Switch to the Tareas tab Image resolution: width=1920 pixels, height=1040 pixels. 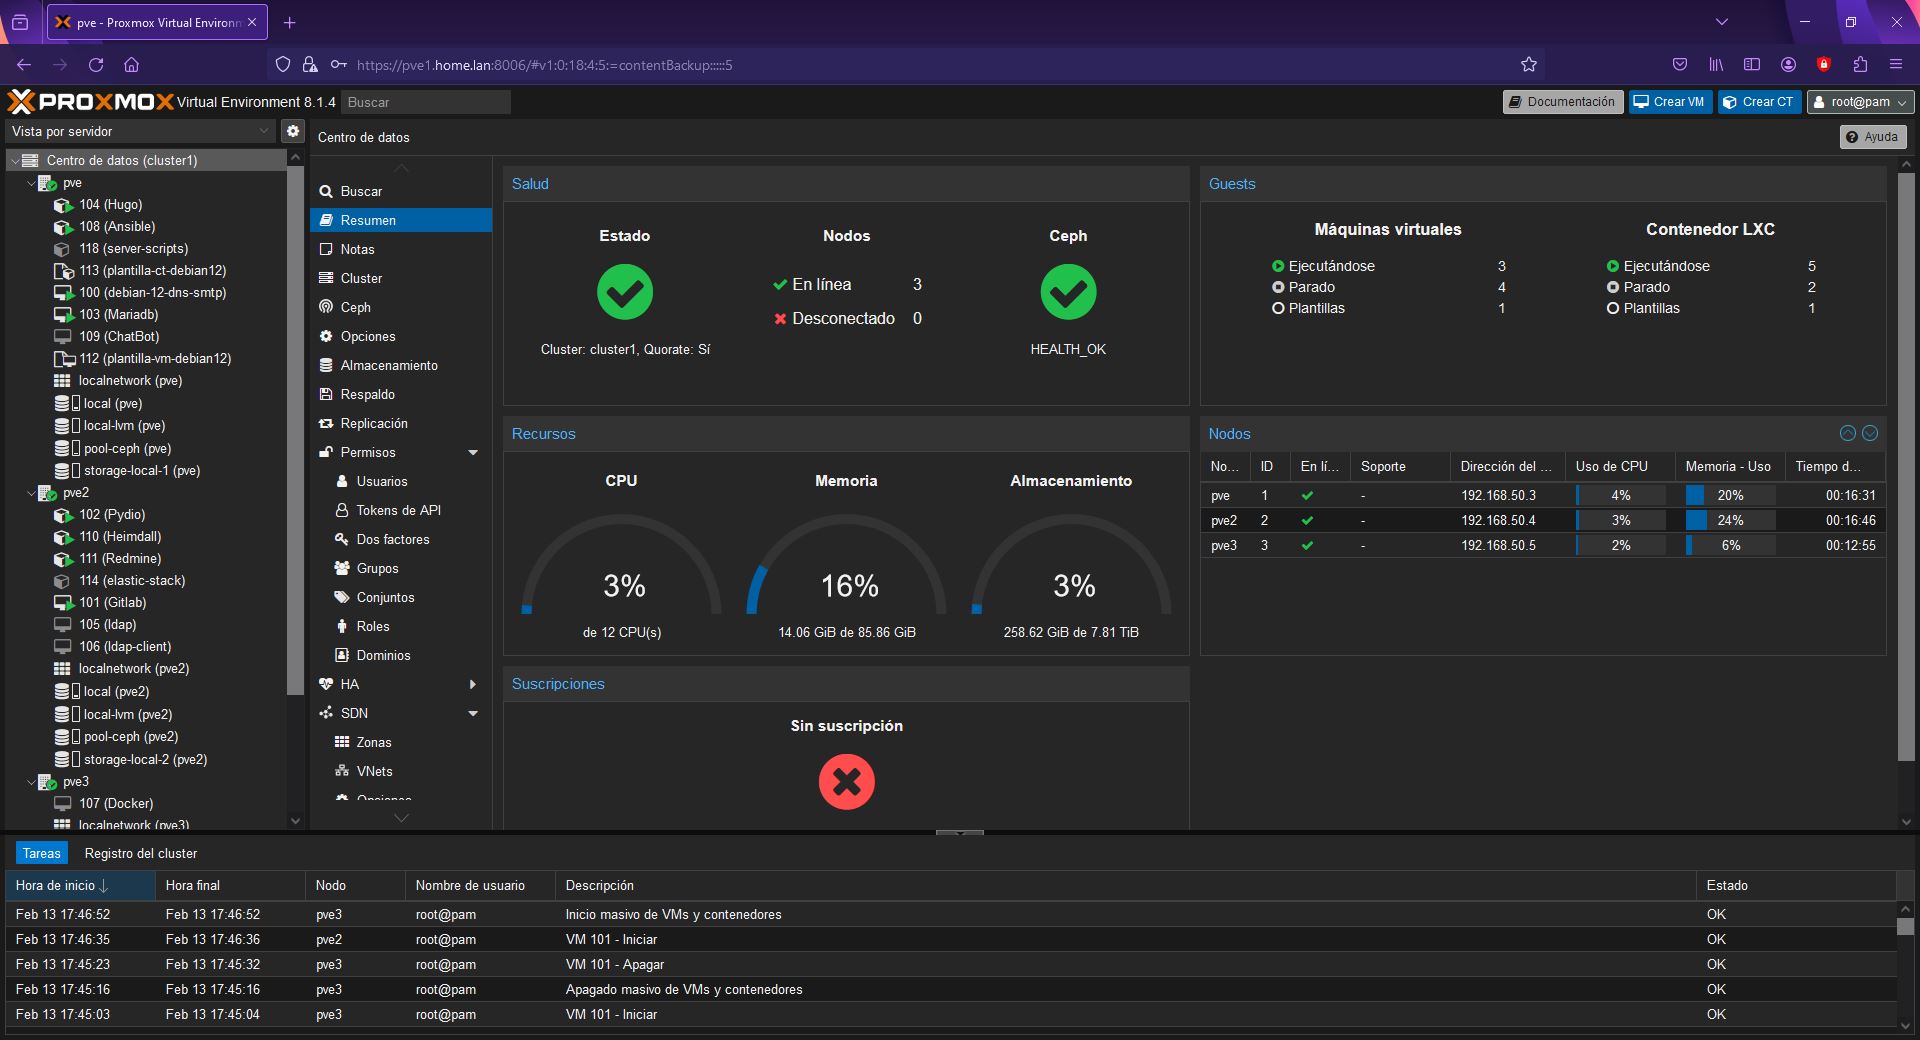(x=42, y=853)
